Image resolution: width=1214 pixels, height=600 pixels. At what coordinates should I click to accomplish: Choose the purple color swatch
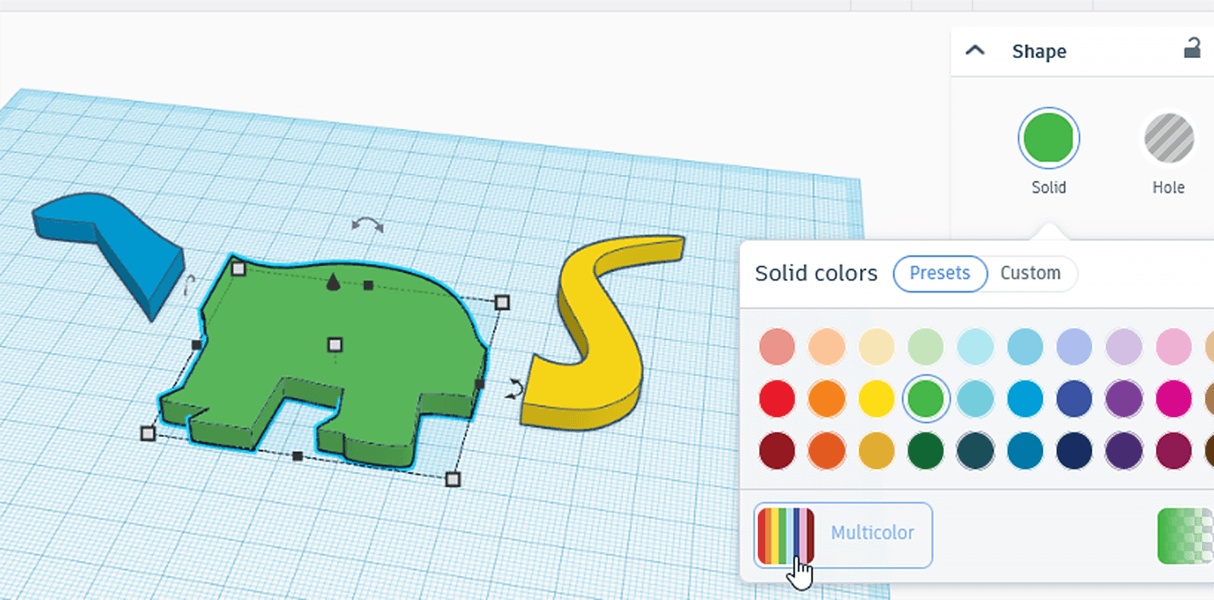1124,399
